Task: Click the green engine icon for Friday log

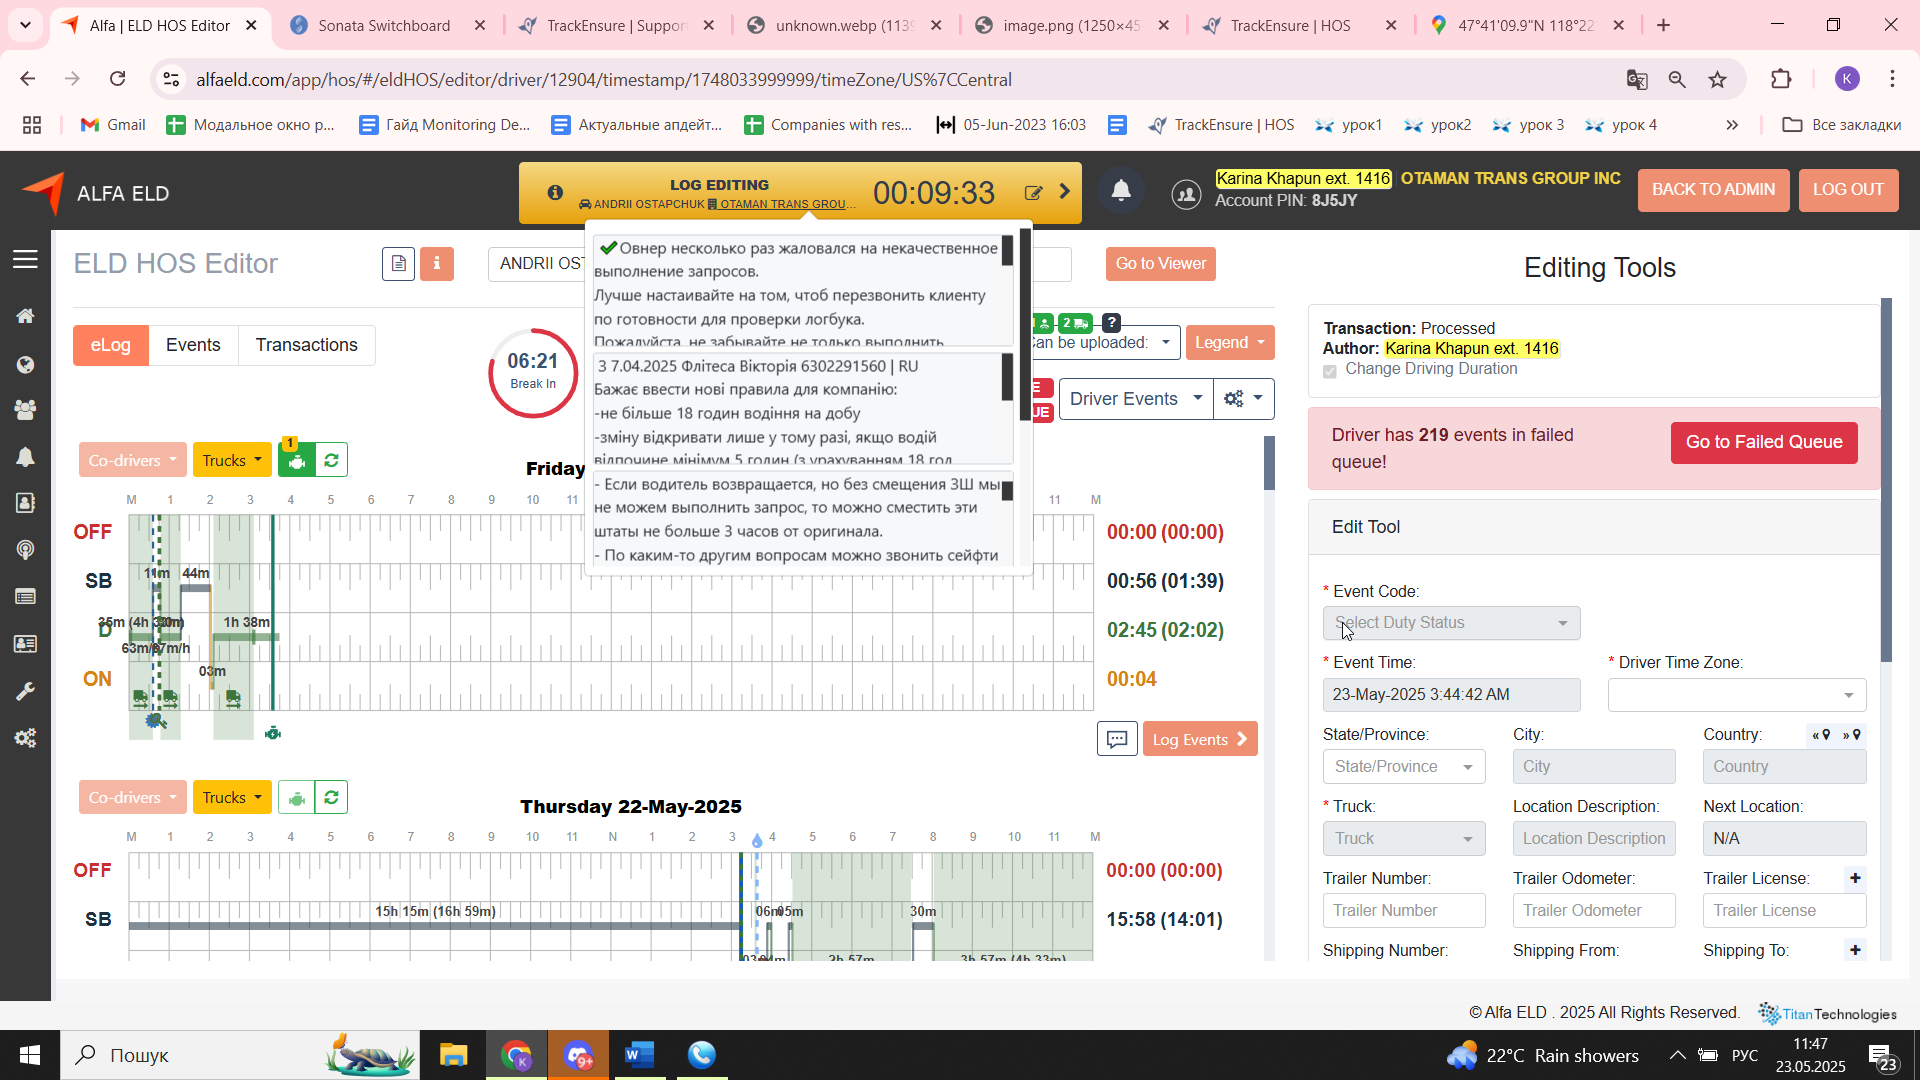Action: [x=296, y=461]
